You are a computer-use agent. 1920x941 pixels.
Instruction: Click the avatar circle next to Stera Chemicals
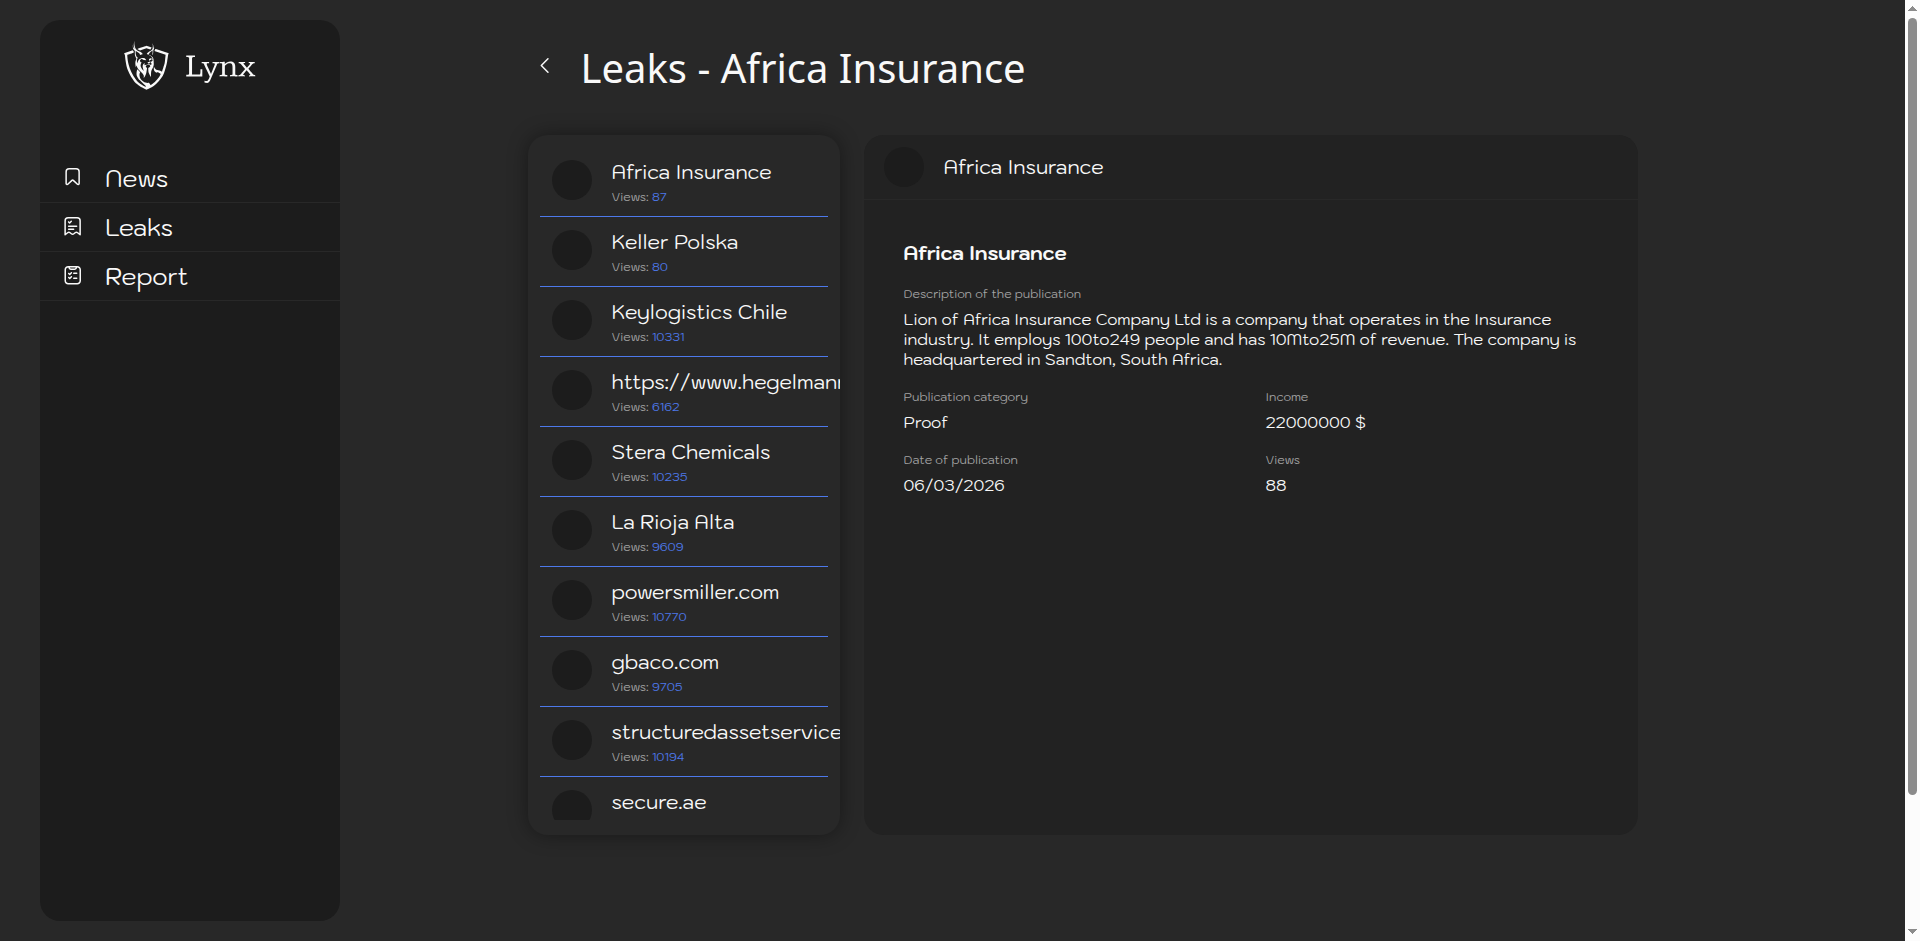click(572, 460)
